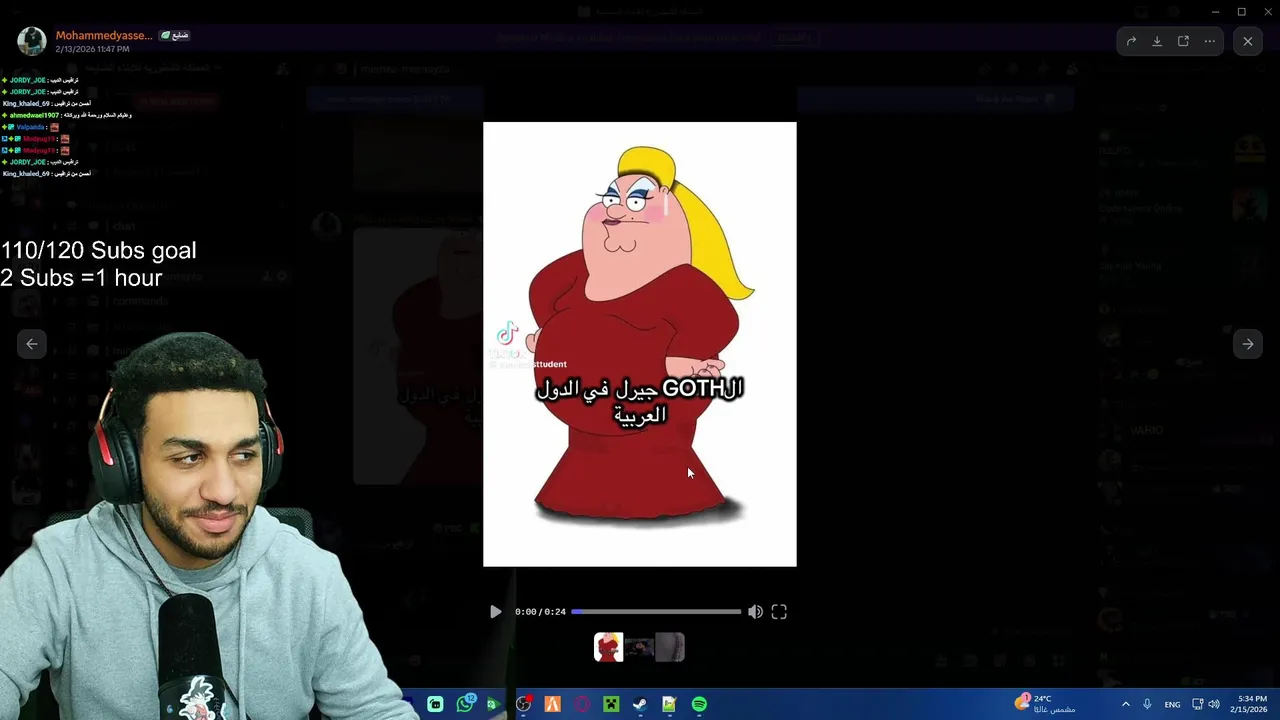
Task: Select the third gray thumbnail
Action: point(670,647)
